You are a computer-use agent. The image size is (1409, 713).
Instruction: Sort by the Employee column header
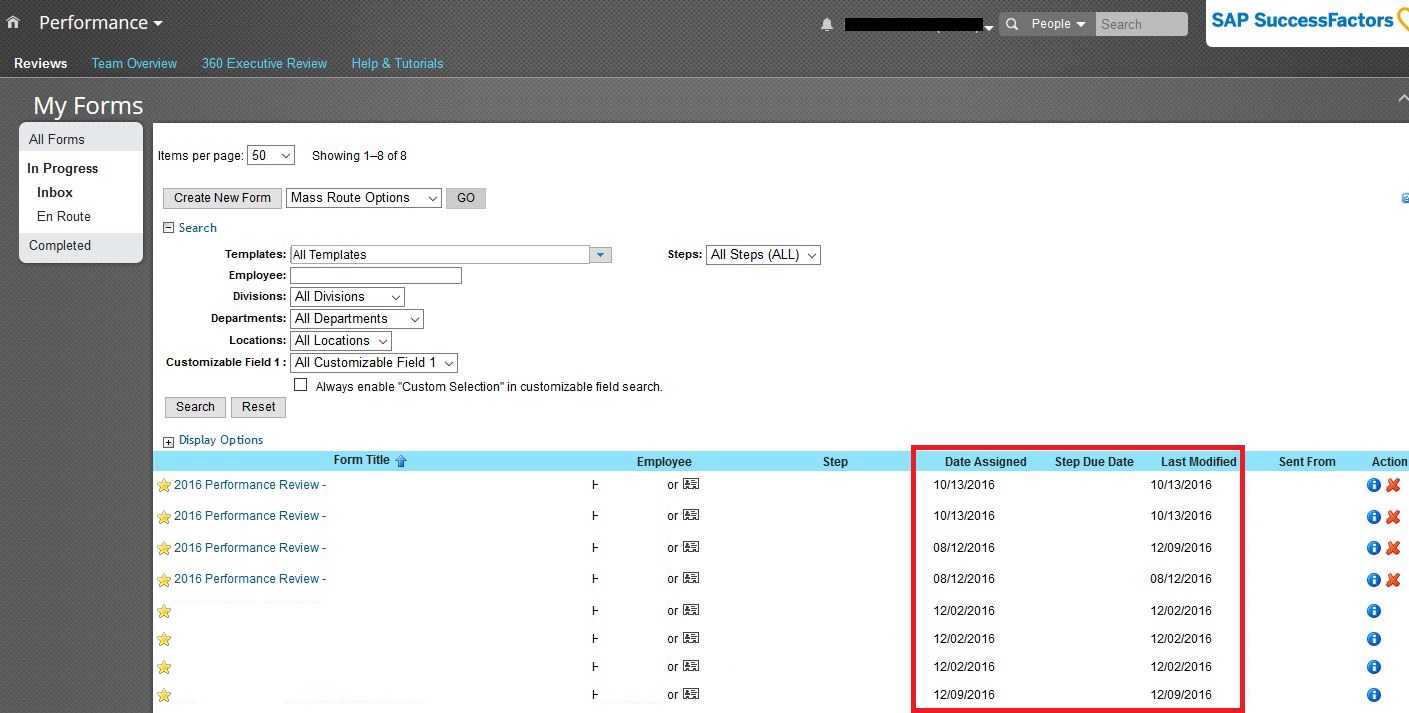point(664,462)
